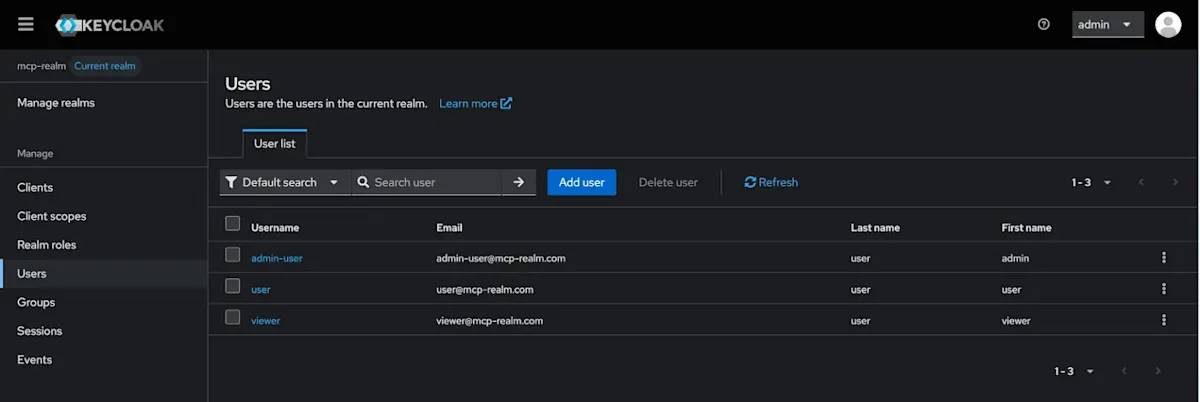Click the Username column header

tap(275, 227)
